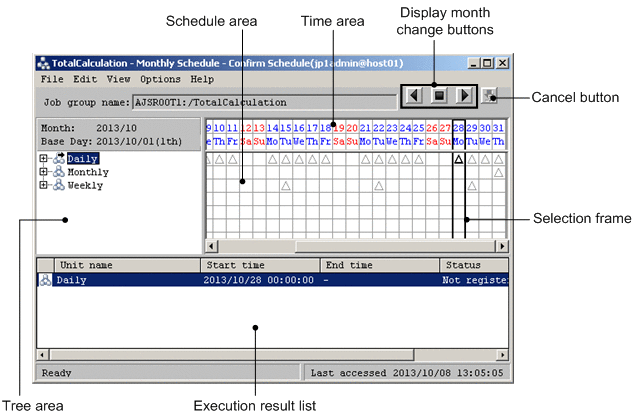Click the previous month arrow button
This screenshot has height=417, width=635.
(411, 97)
